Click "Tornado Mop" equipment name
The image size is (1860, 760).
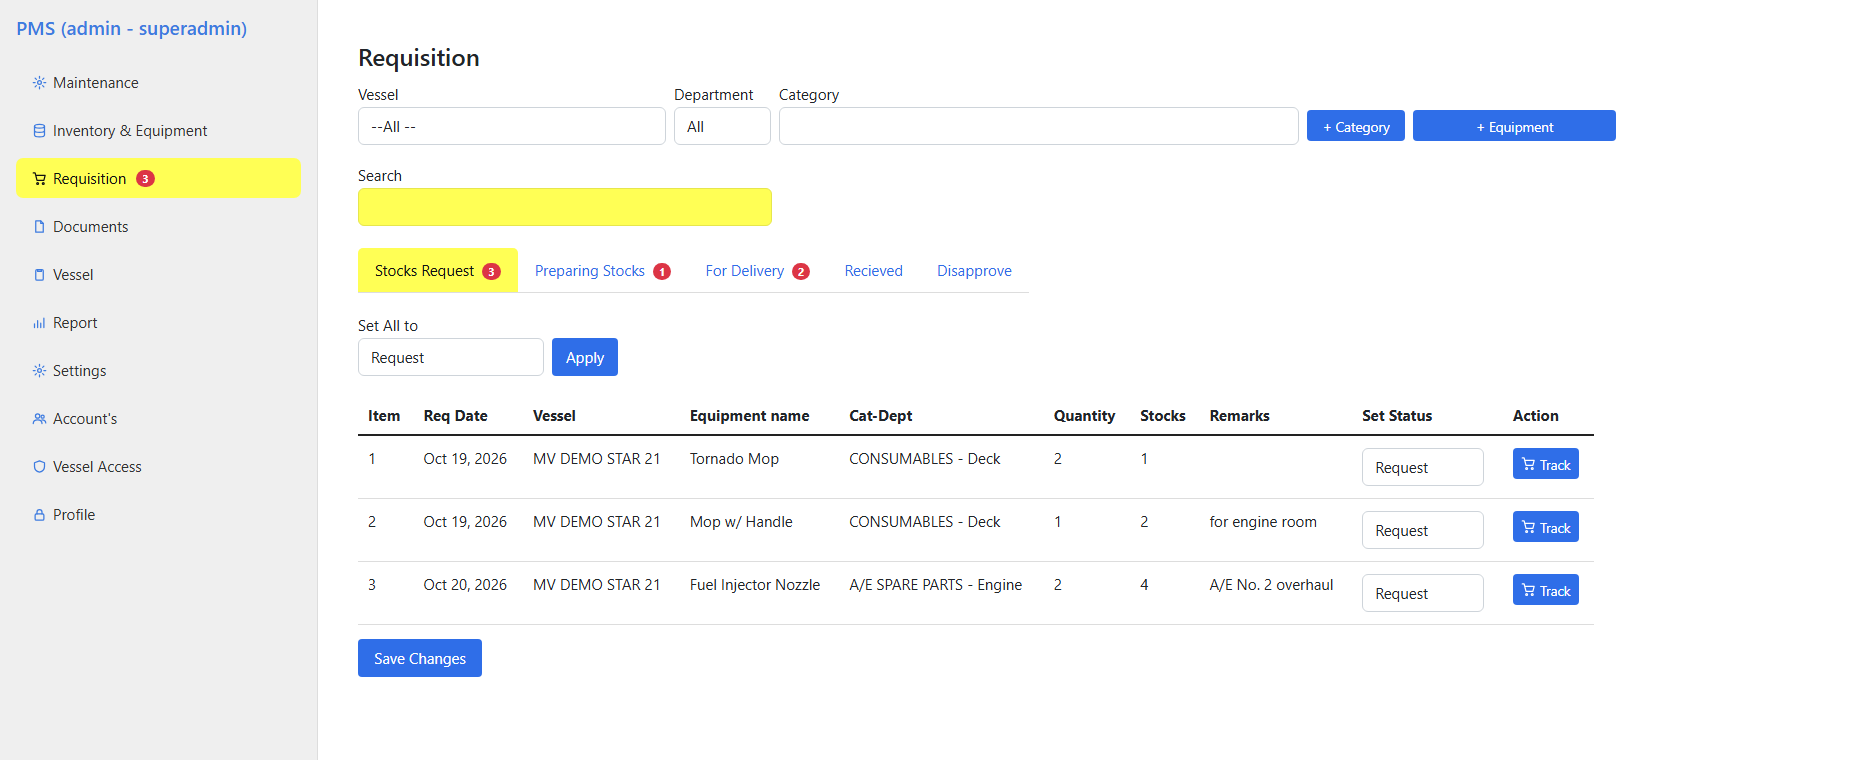[734, 459]
